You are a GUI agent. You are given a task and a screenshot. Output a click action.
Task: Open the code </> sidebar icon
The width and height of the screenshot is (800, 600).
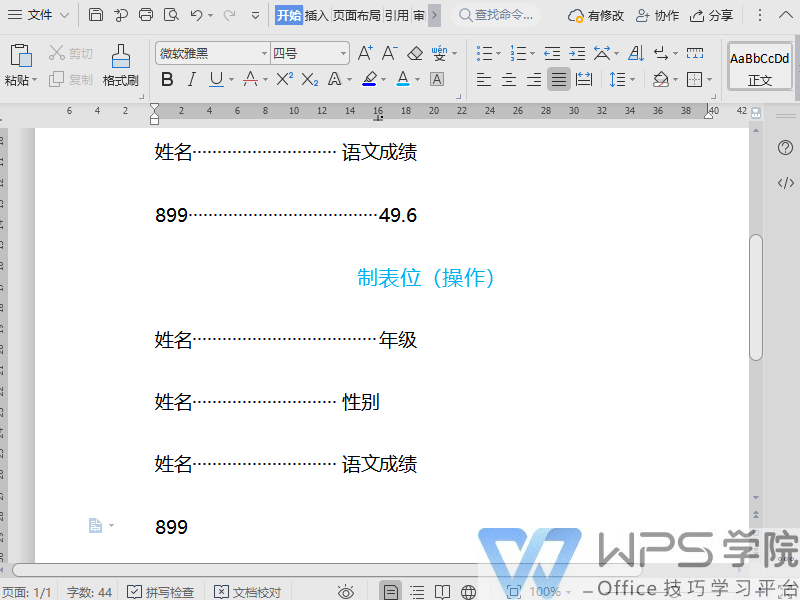[x=786, y=183]
